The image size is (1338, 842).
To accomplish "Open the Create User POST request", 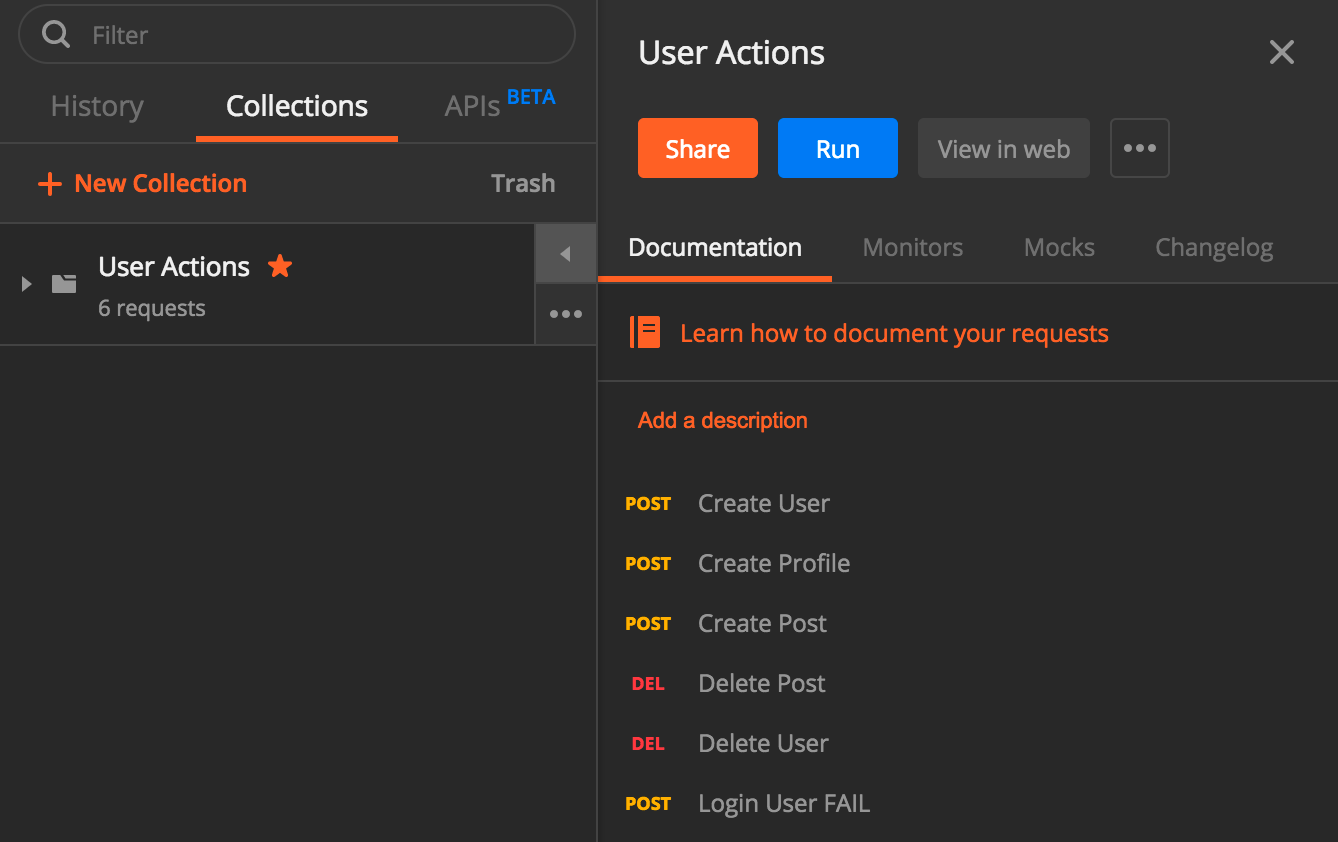I will coord(763,503).
